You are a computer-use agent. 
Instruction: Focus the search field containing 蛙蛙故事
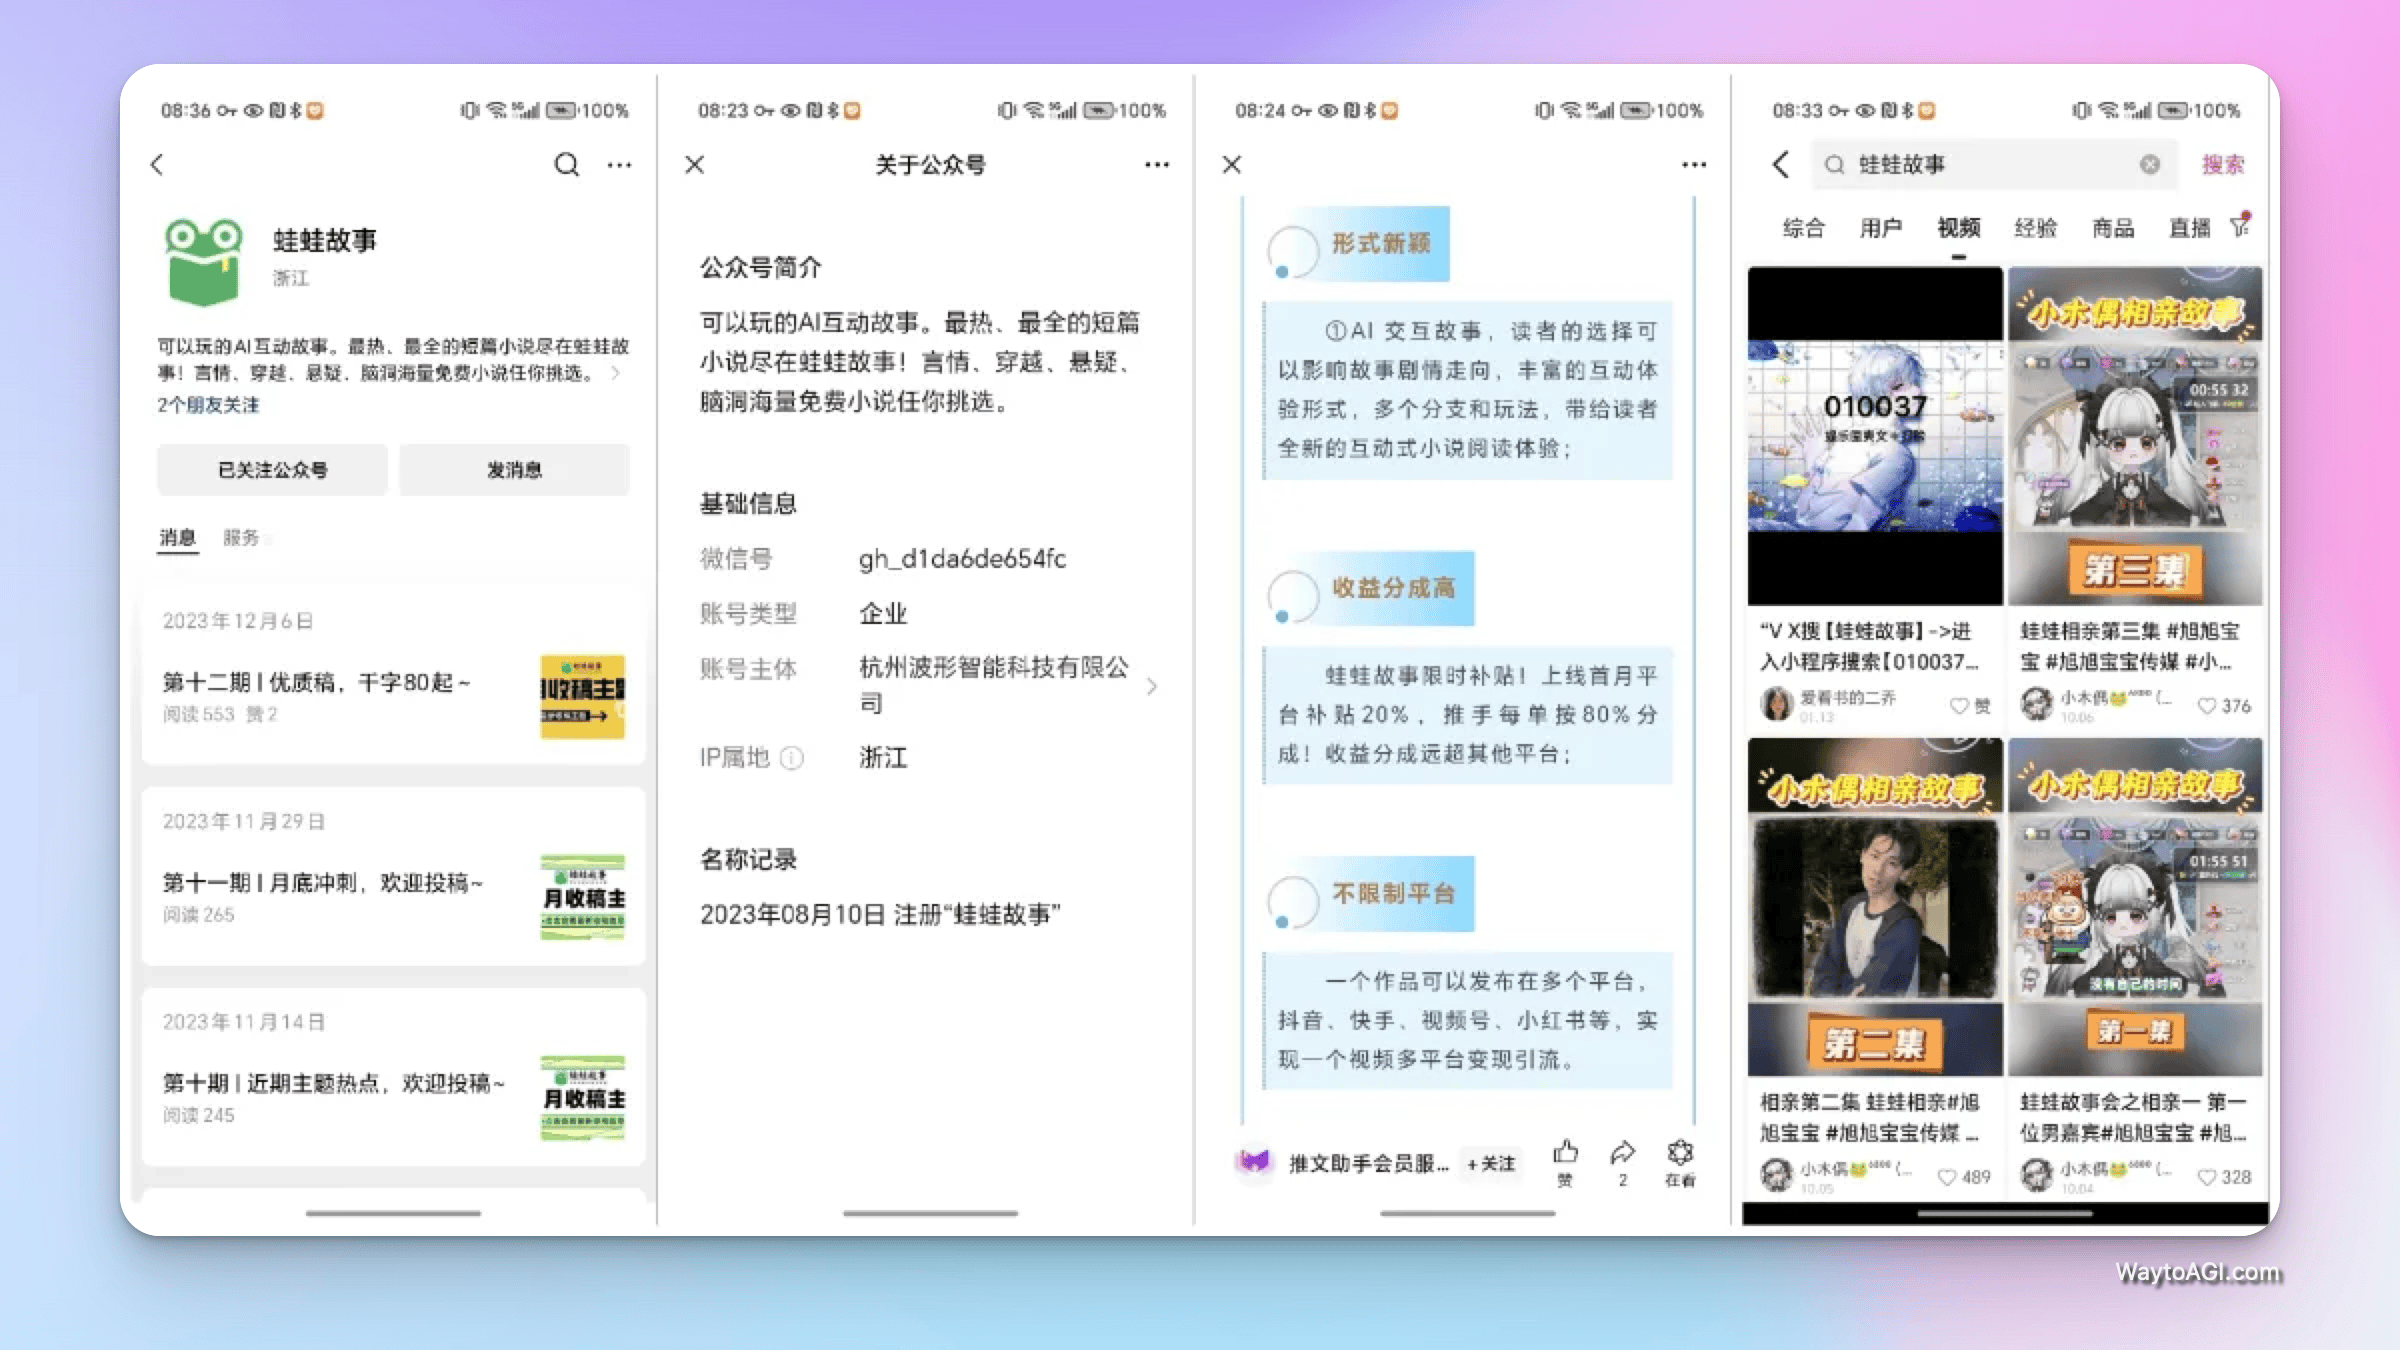[1994, 164]
